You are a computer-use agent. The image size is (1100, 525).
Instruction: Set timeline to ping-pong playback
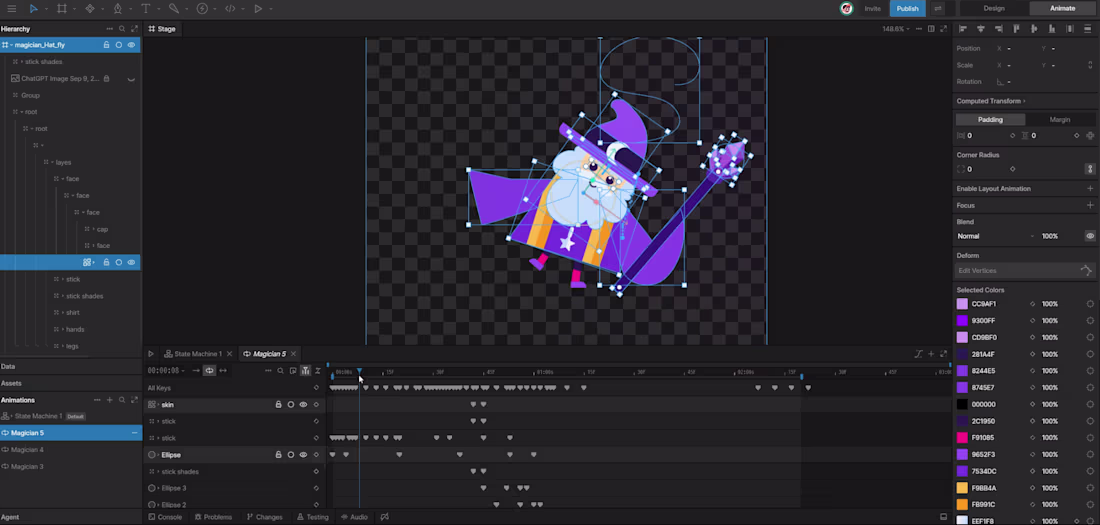(x=223, y=371)
